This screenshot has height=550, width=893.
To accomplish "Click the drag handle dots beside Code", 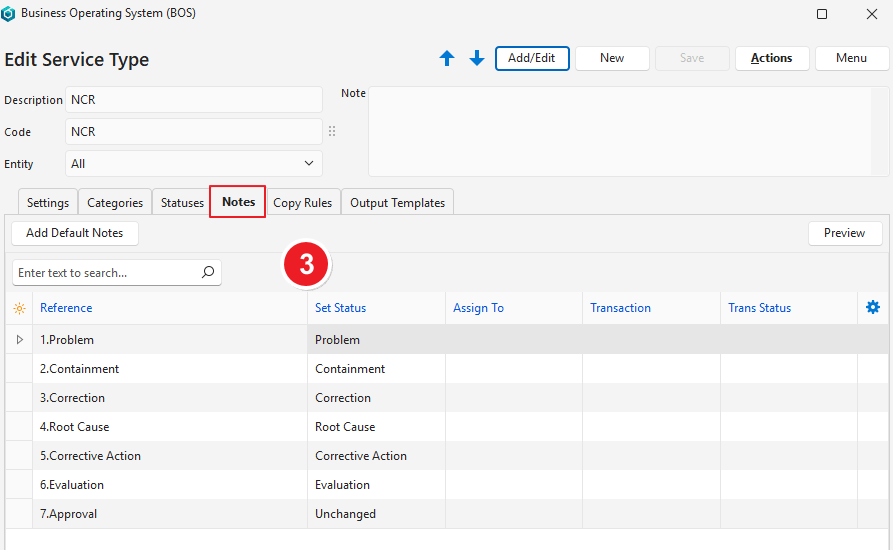I will coord(332,131).
